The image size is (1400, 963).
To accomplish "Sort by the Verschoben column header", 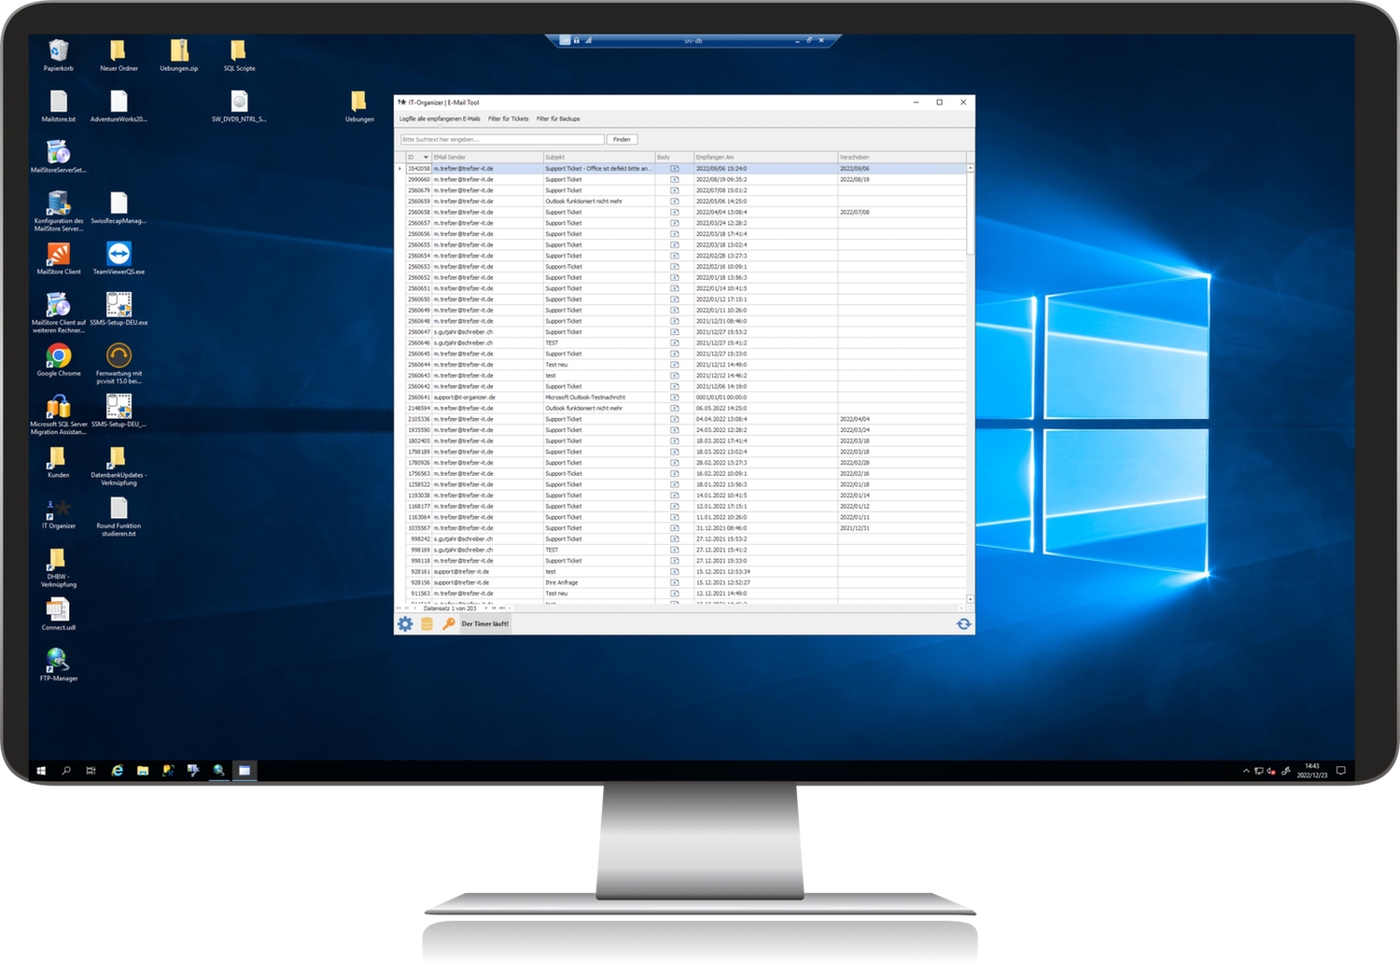I will click(902, 157).
